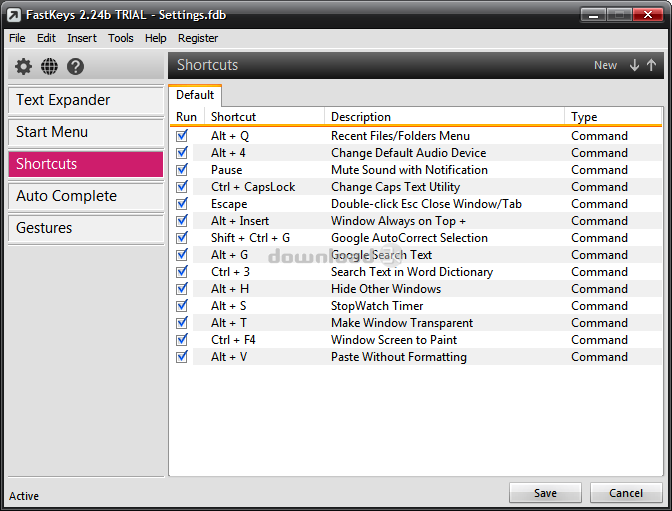672x511 pixels.
Task: Switch to Gestures section
Action: point(86,228)
